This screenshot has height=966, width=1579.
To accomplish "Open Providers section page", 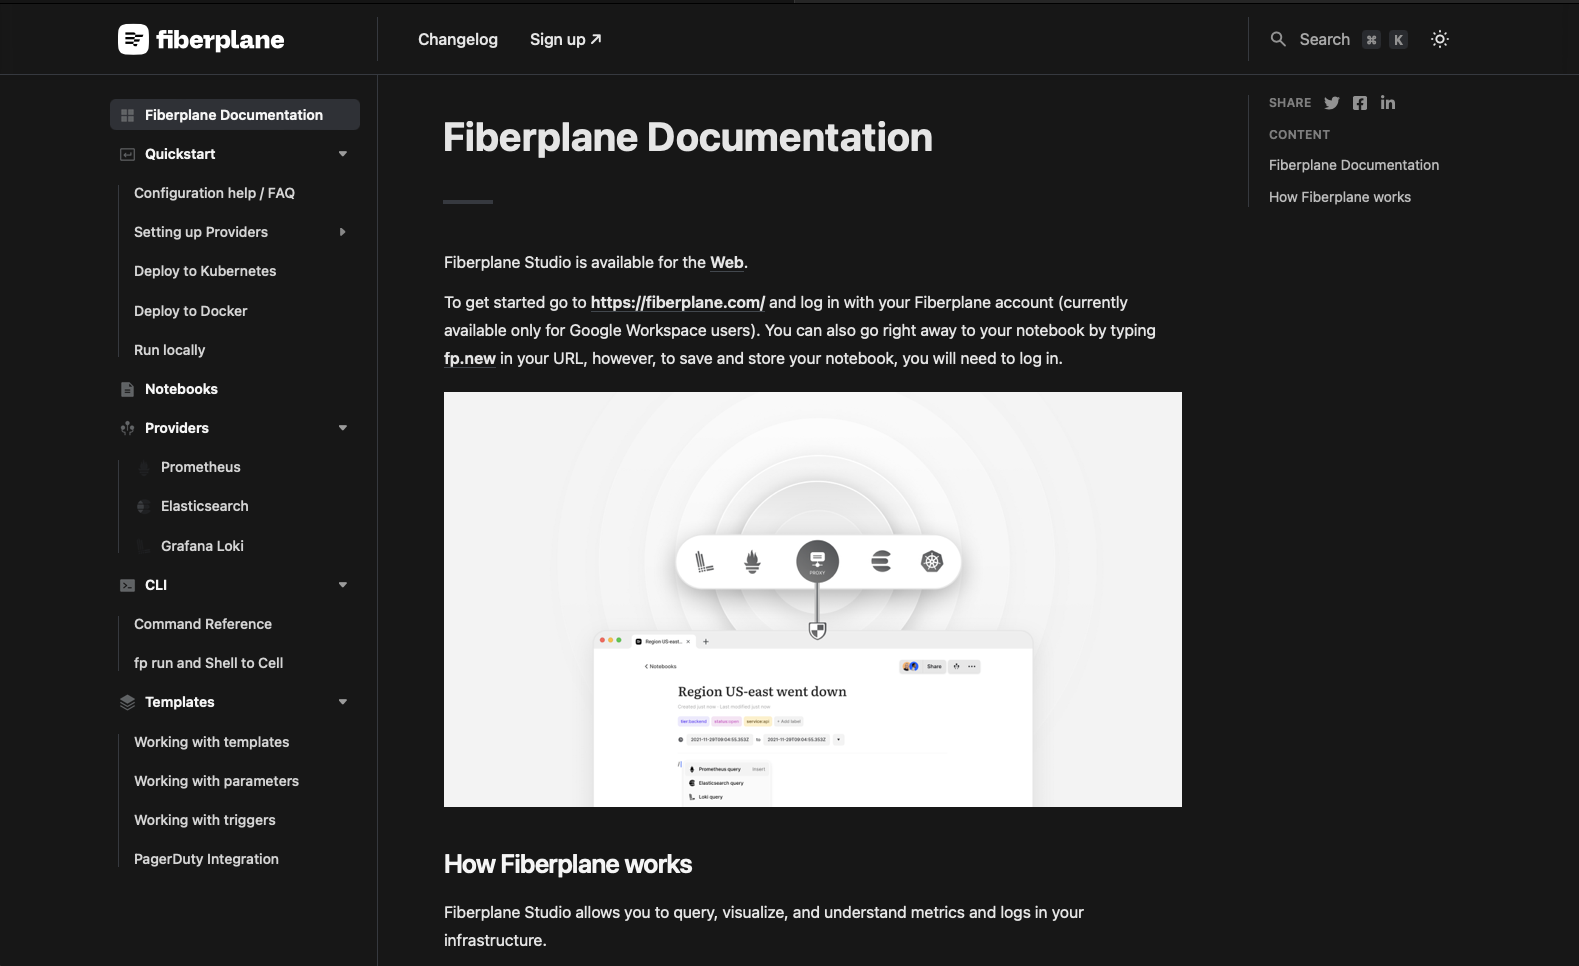I will (x=177, y=428).
